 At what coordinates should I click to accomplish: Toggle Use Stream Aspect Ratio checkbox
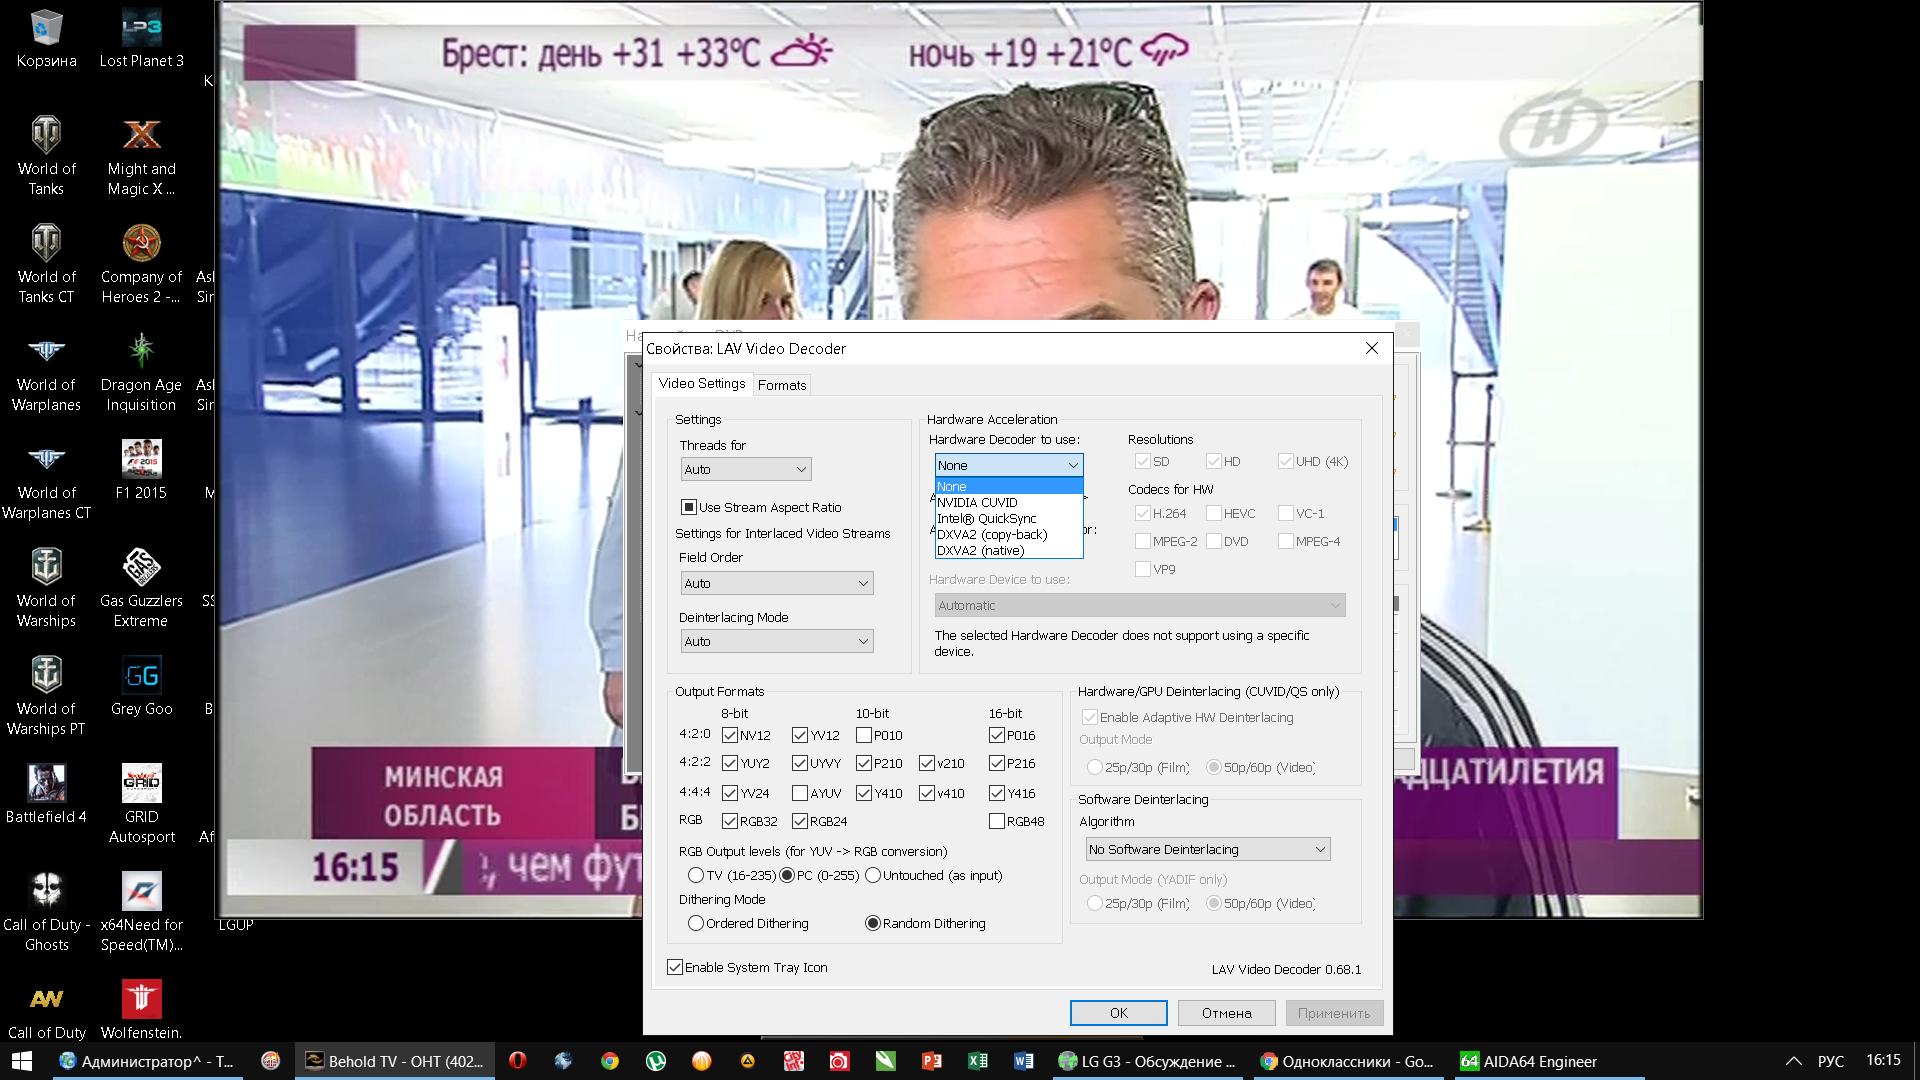tap(688, 507)
